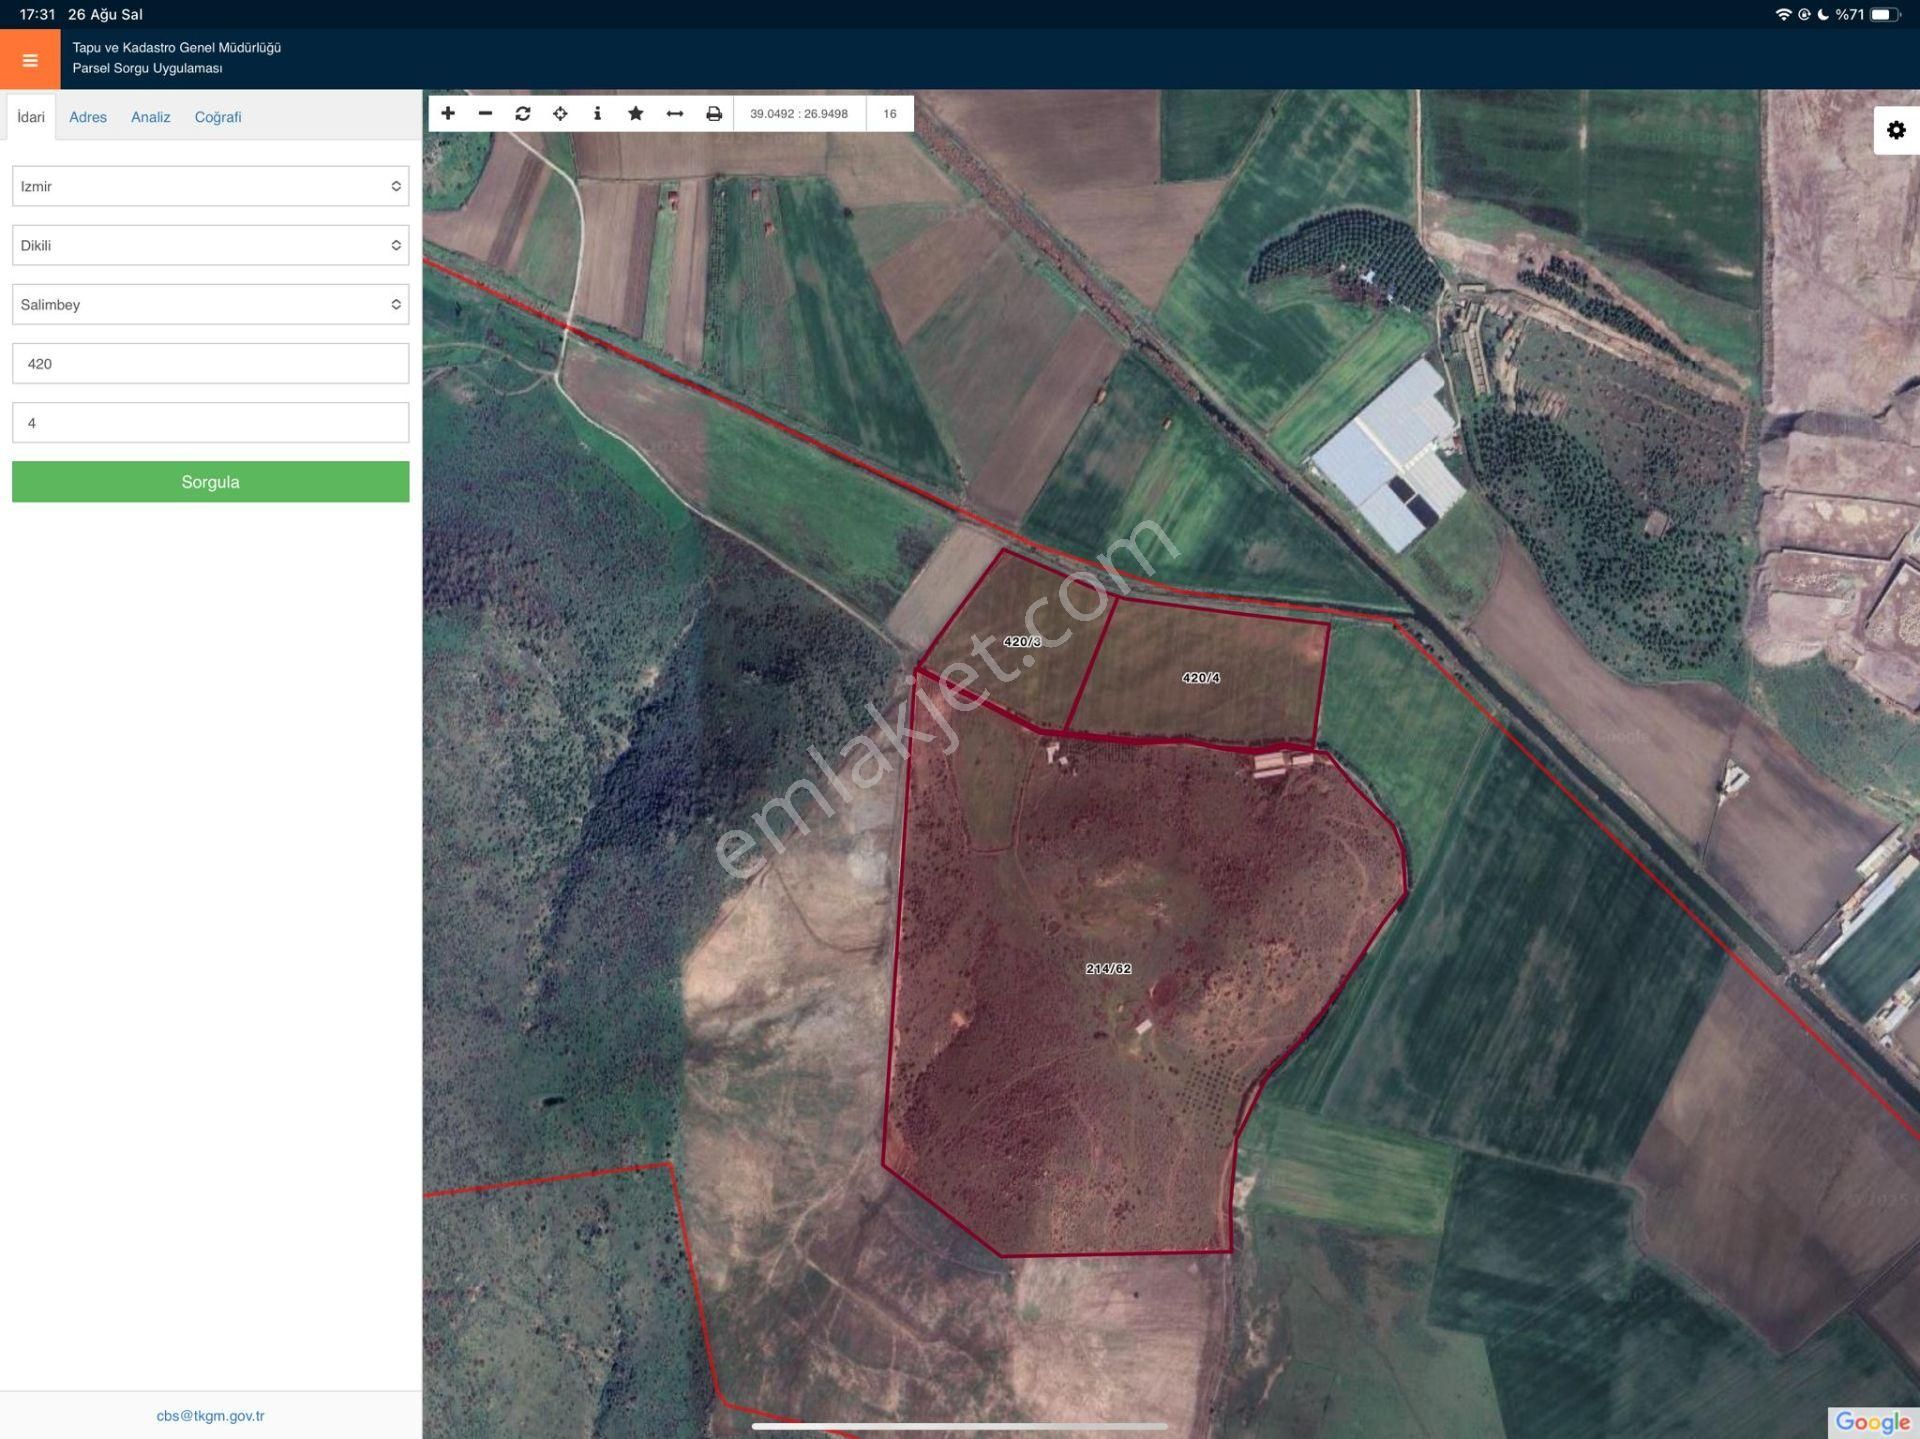This screenshot has height=1439, width=1920.
Task: Open the Salimbey neighborhood dropdown
Action: pos(210,304)
